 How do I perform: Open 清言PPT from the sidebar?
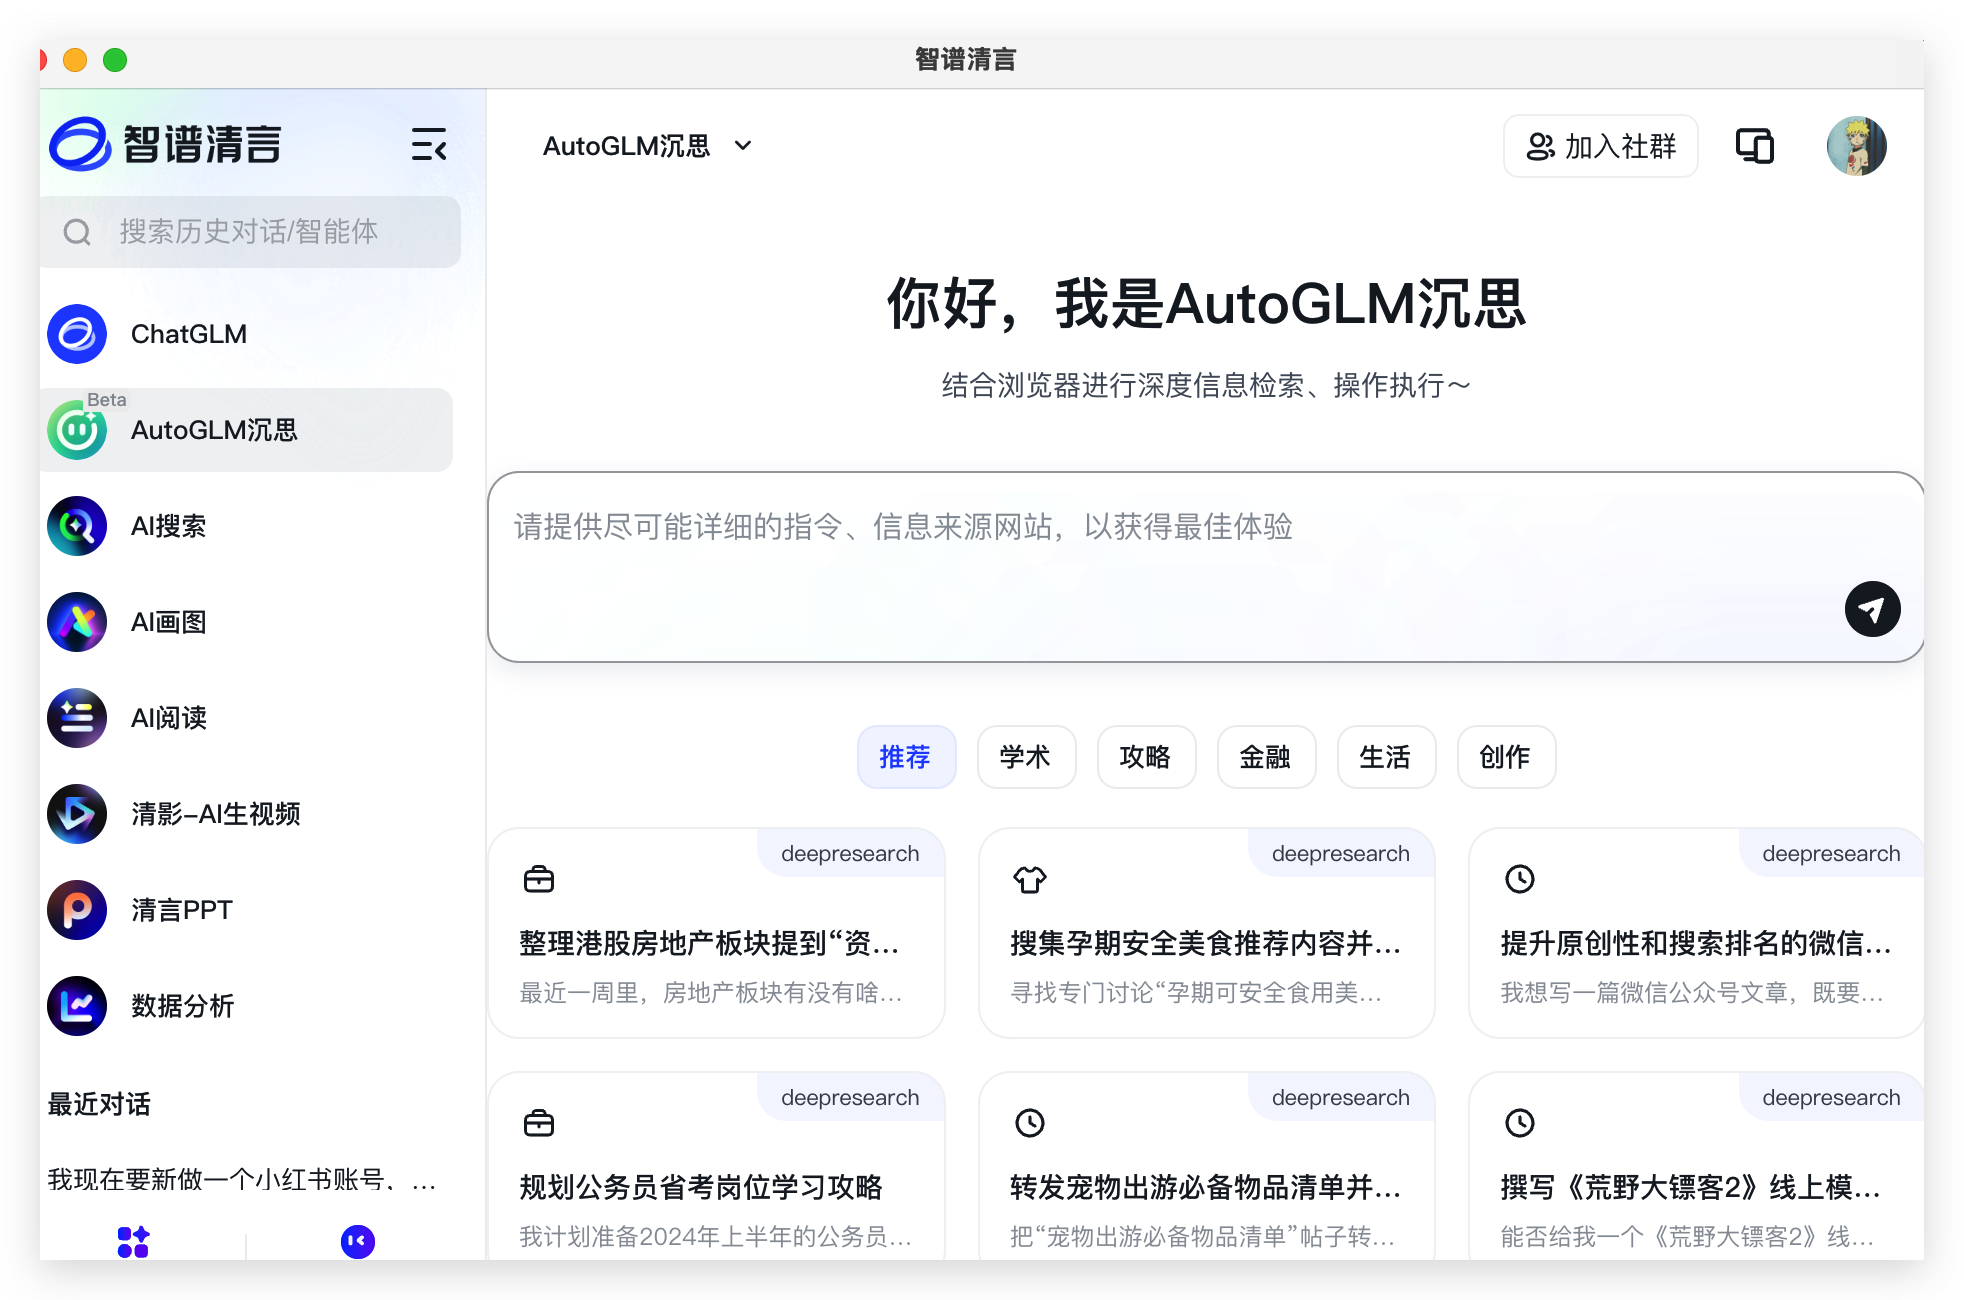coord(77,910)
